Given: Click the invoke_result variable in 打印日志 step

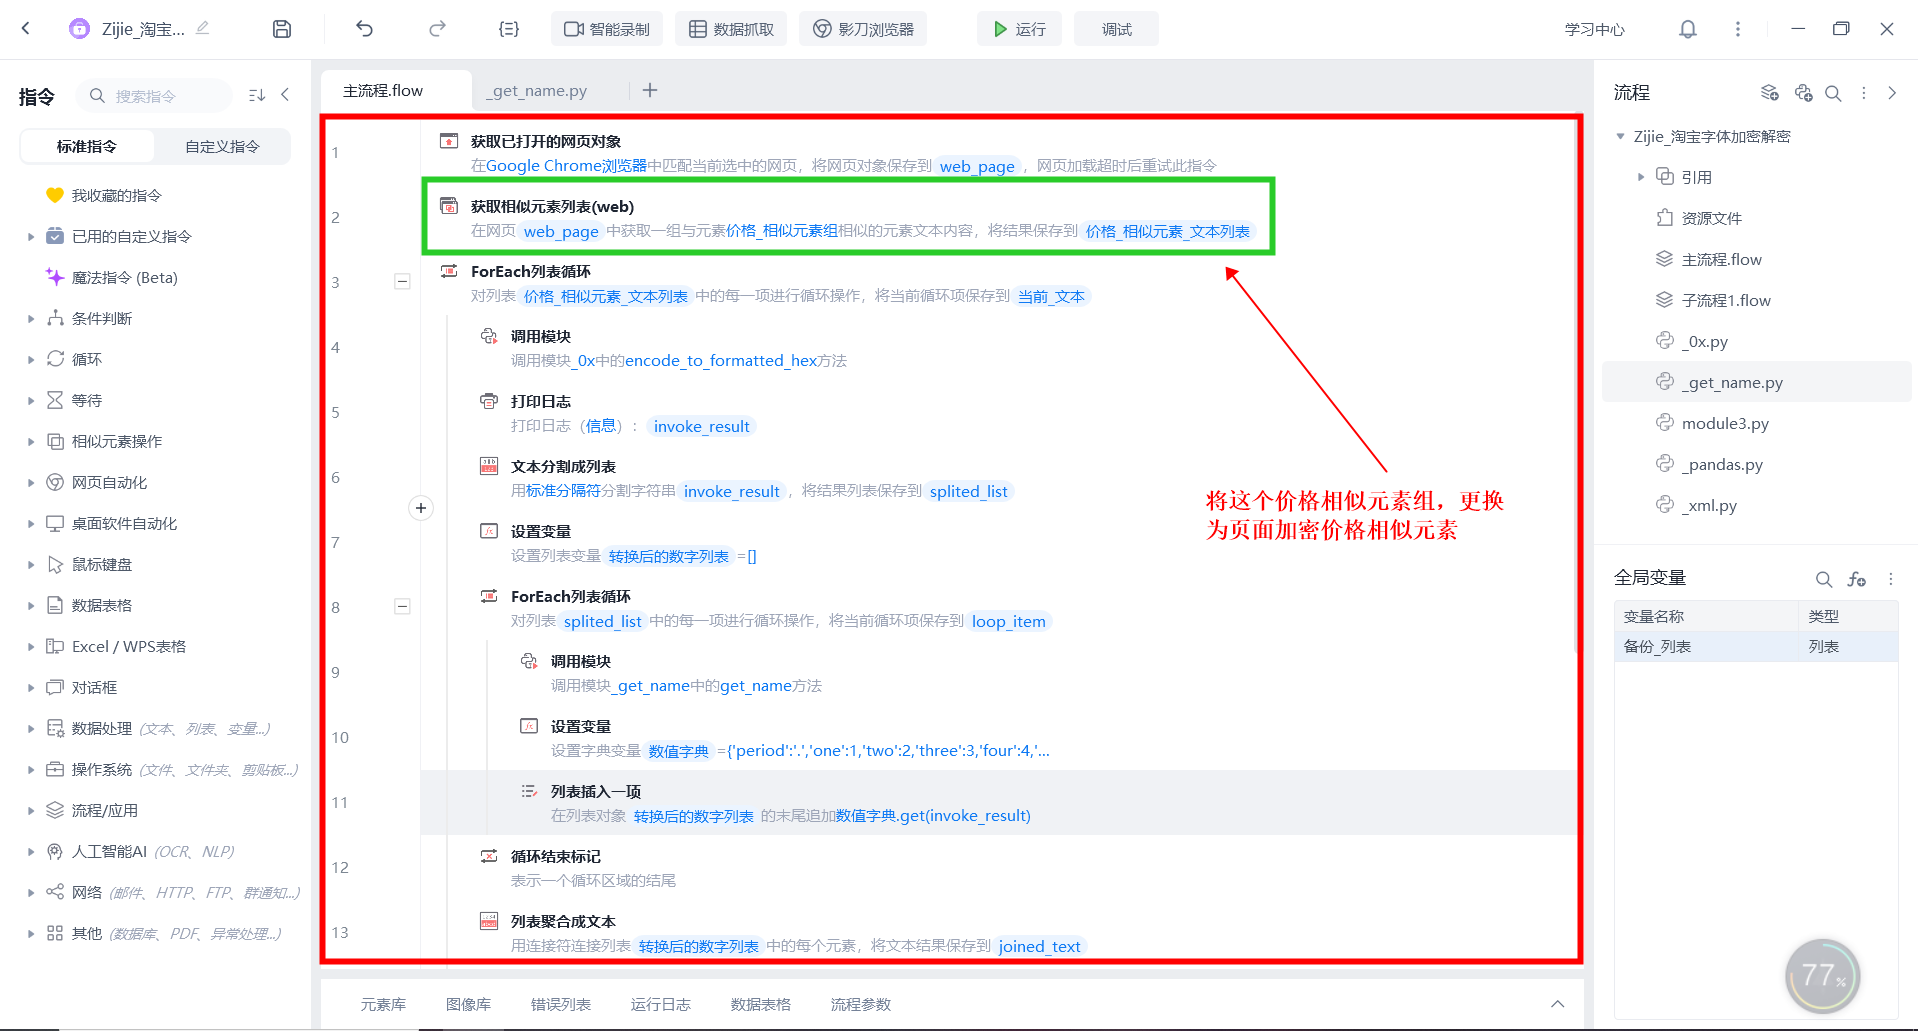Looking at the screenshot, I should tap(701, 426).
